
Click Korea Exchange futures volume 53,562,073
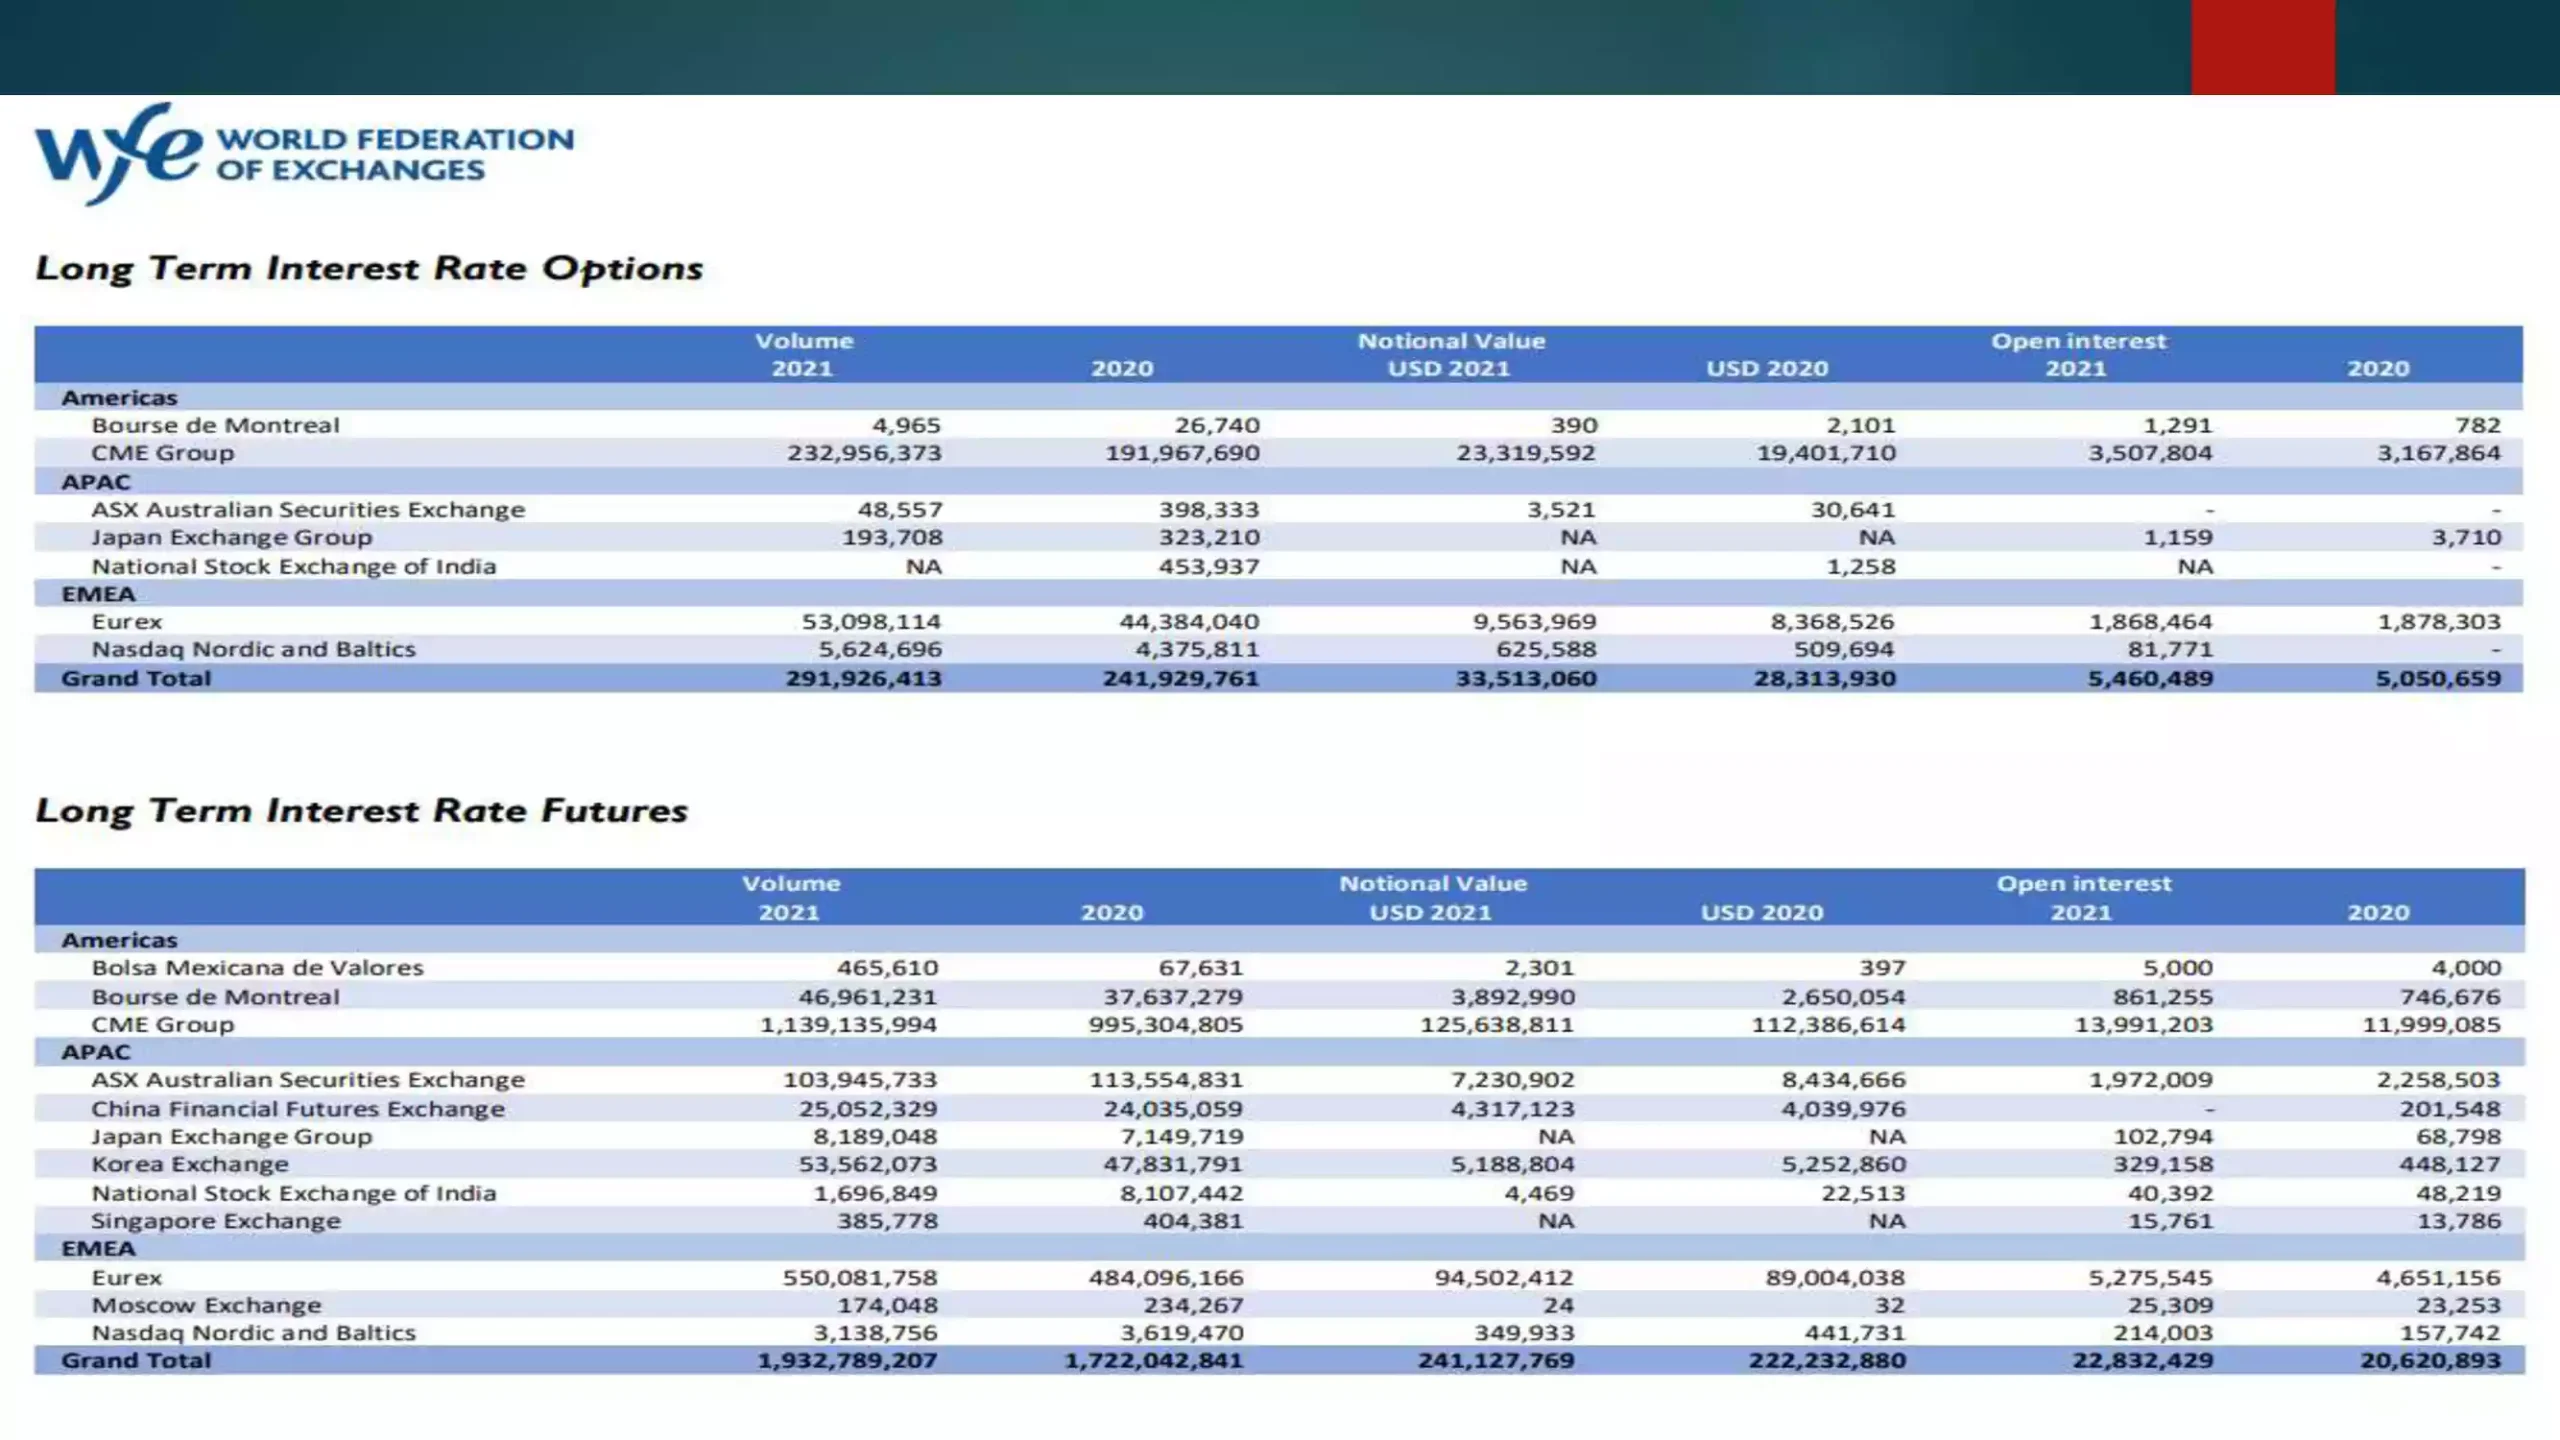868,1165
